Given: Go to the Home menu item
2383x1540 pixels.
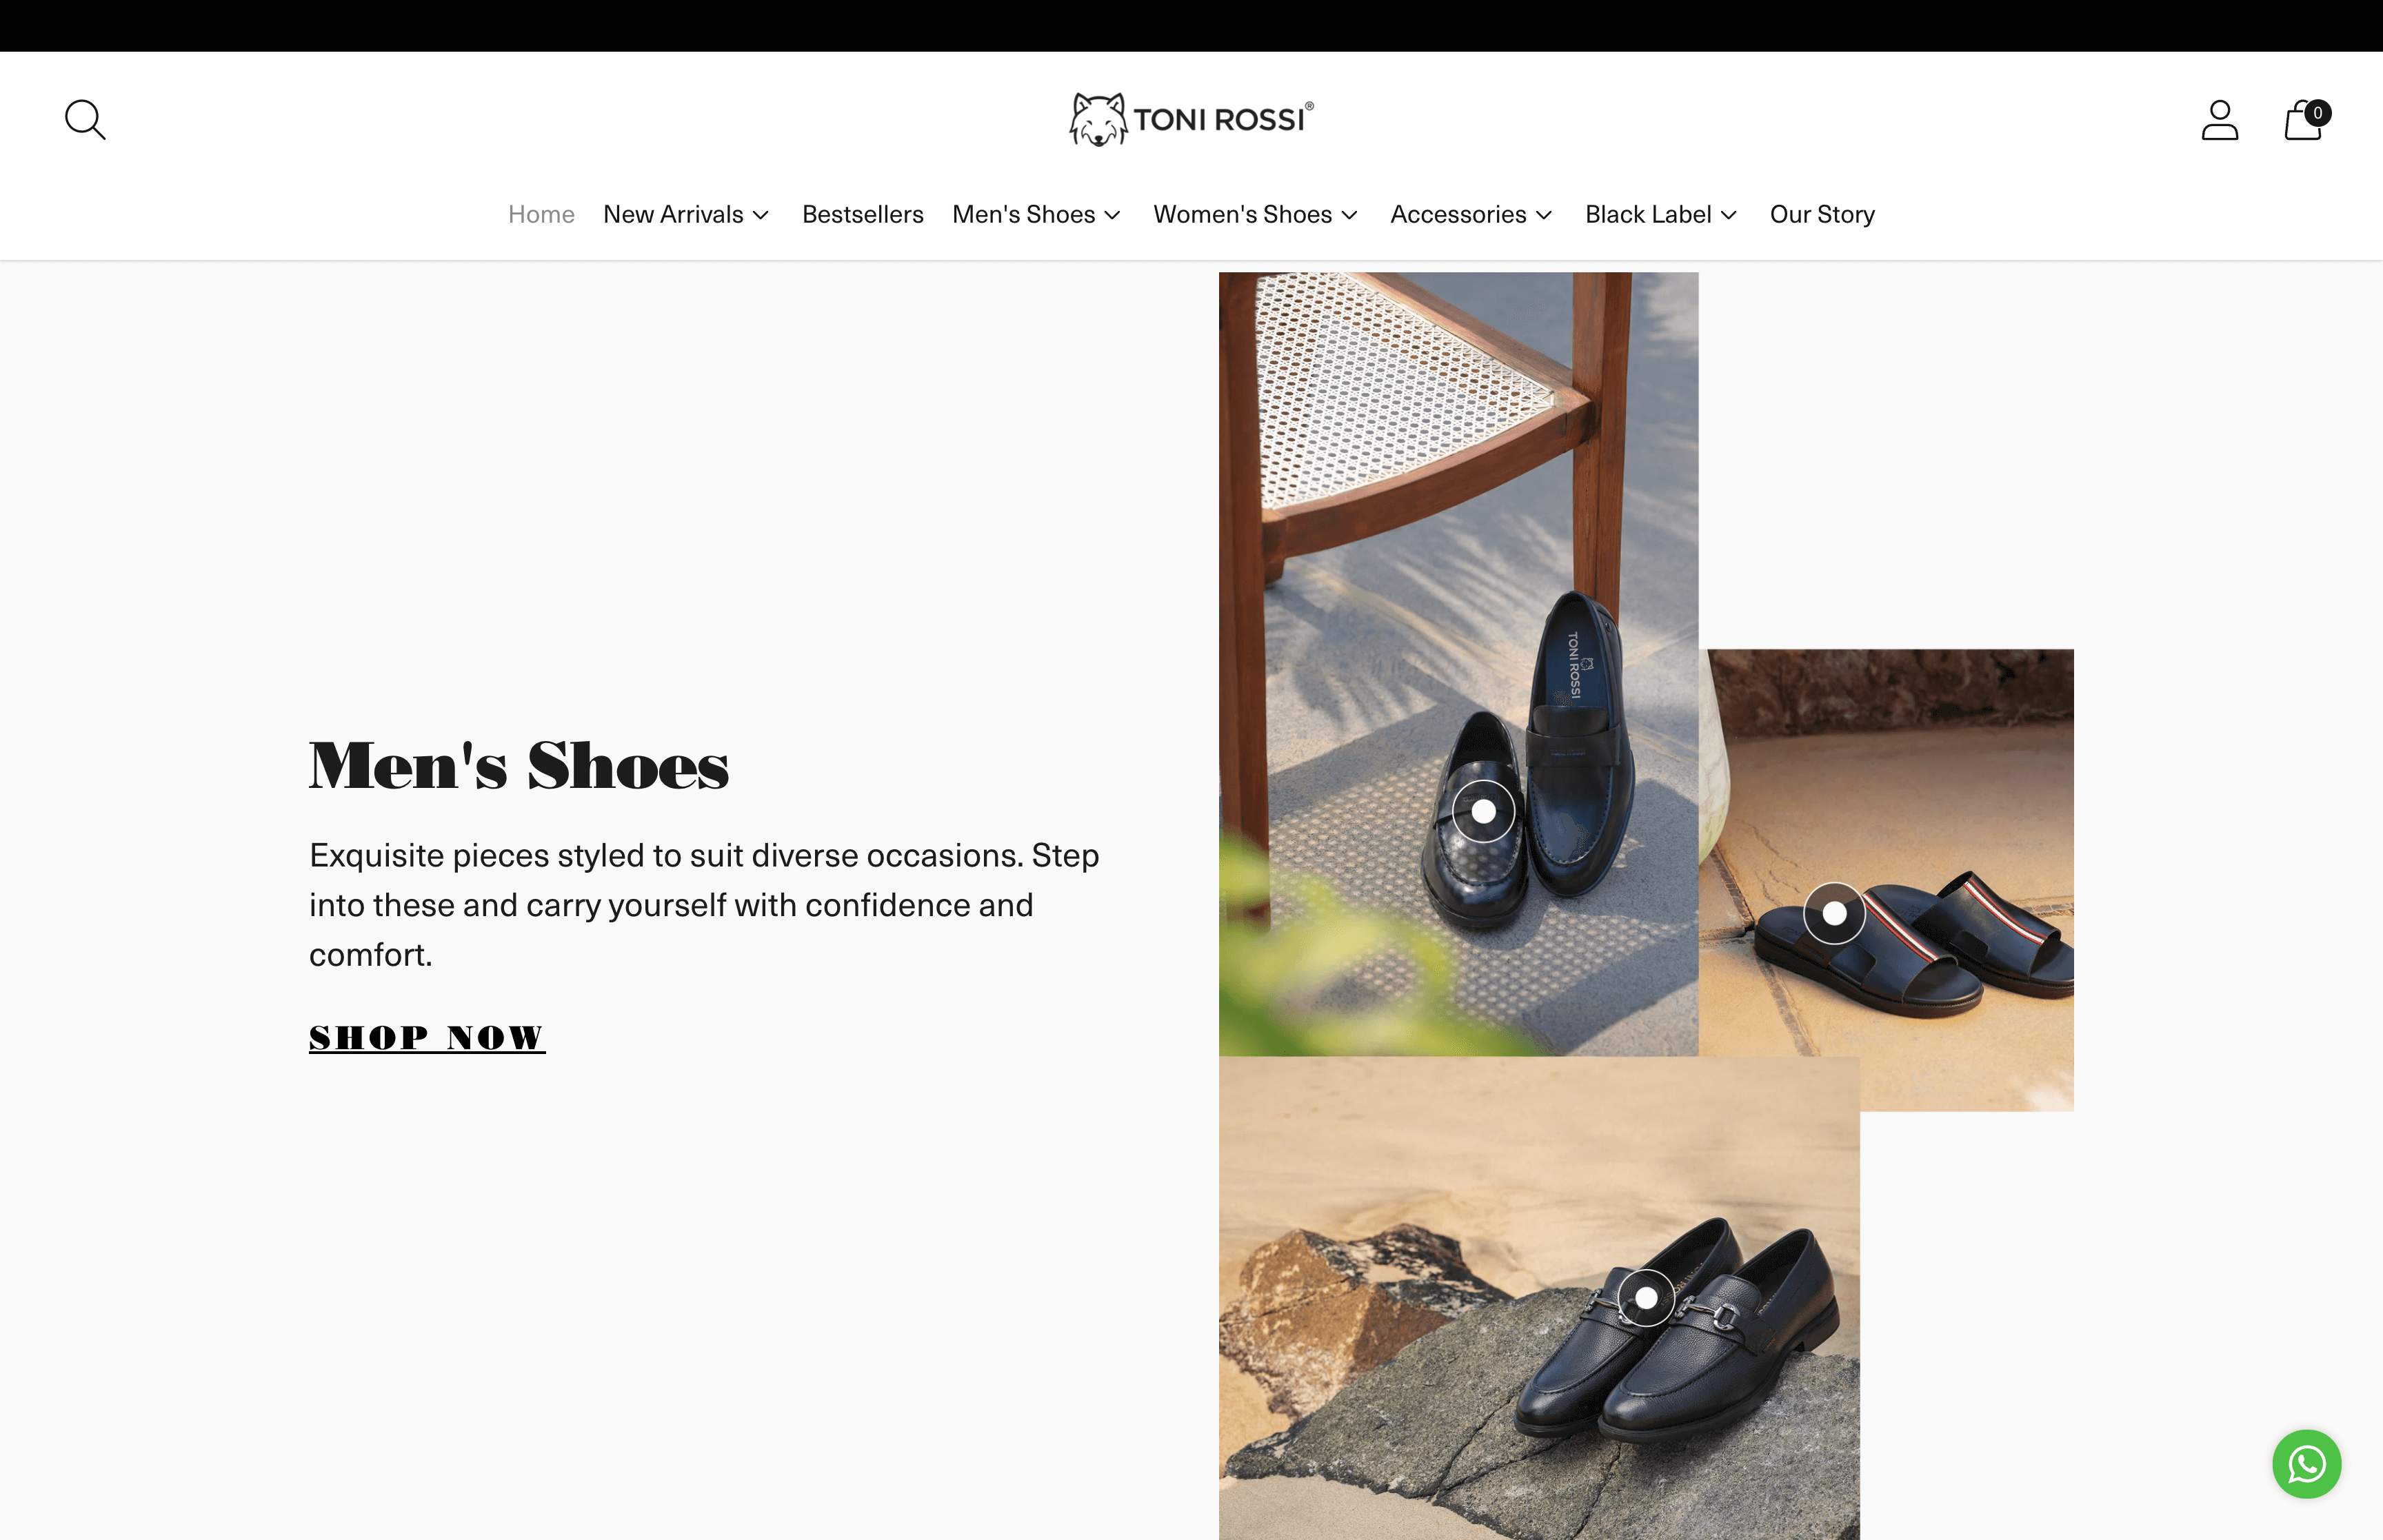Looking at the screenshot, I should pos(541,214).
